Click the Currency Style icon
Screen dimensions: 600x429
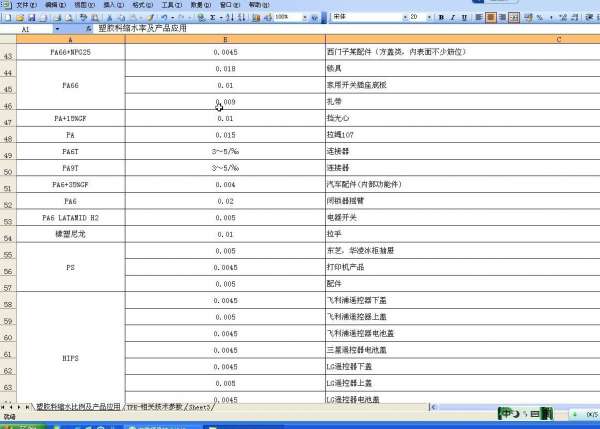pos(528,17)
